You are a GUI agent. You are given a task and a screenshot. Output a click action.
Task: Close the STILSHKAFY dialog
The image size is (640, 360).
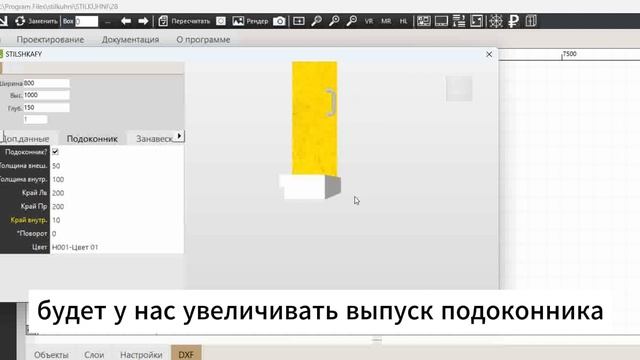coord(489,54)
